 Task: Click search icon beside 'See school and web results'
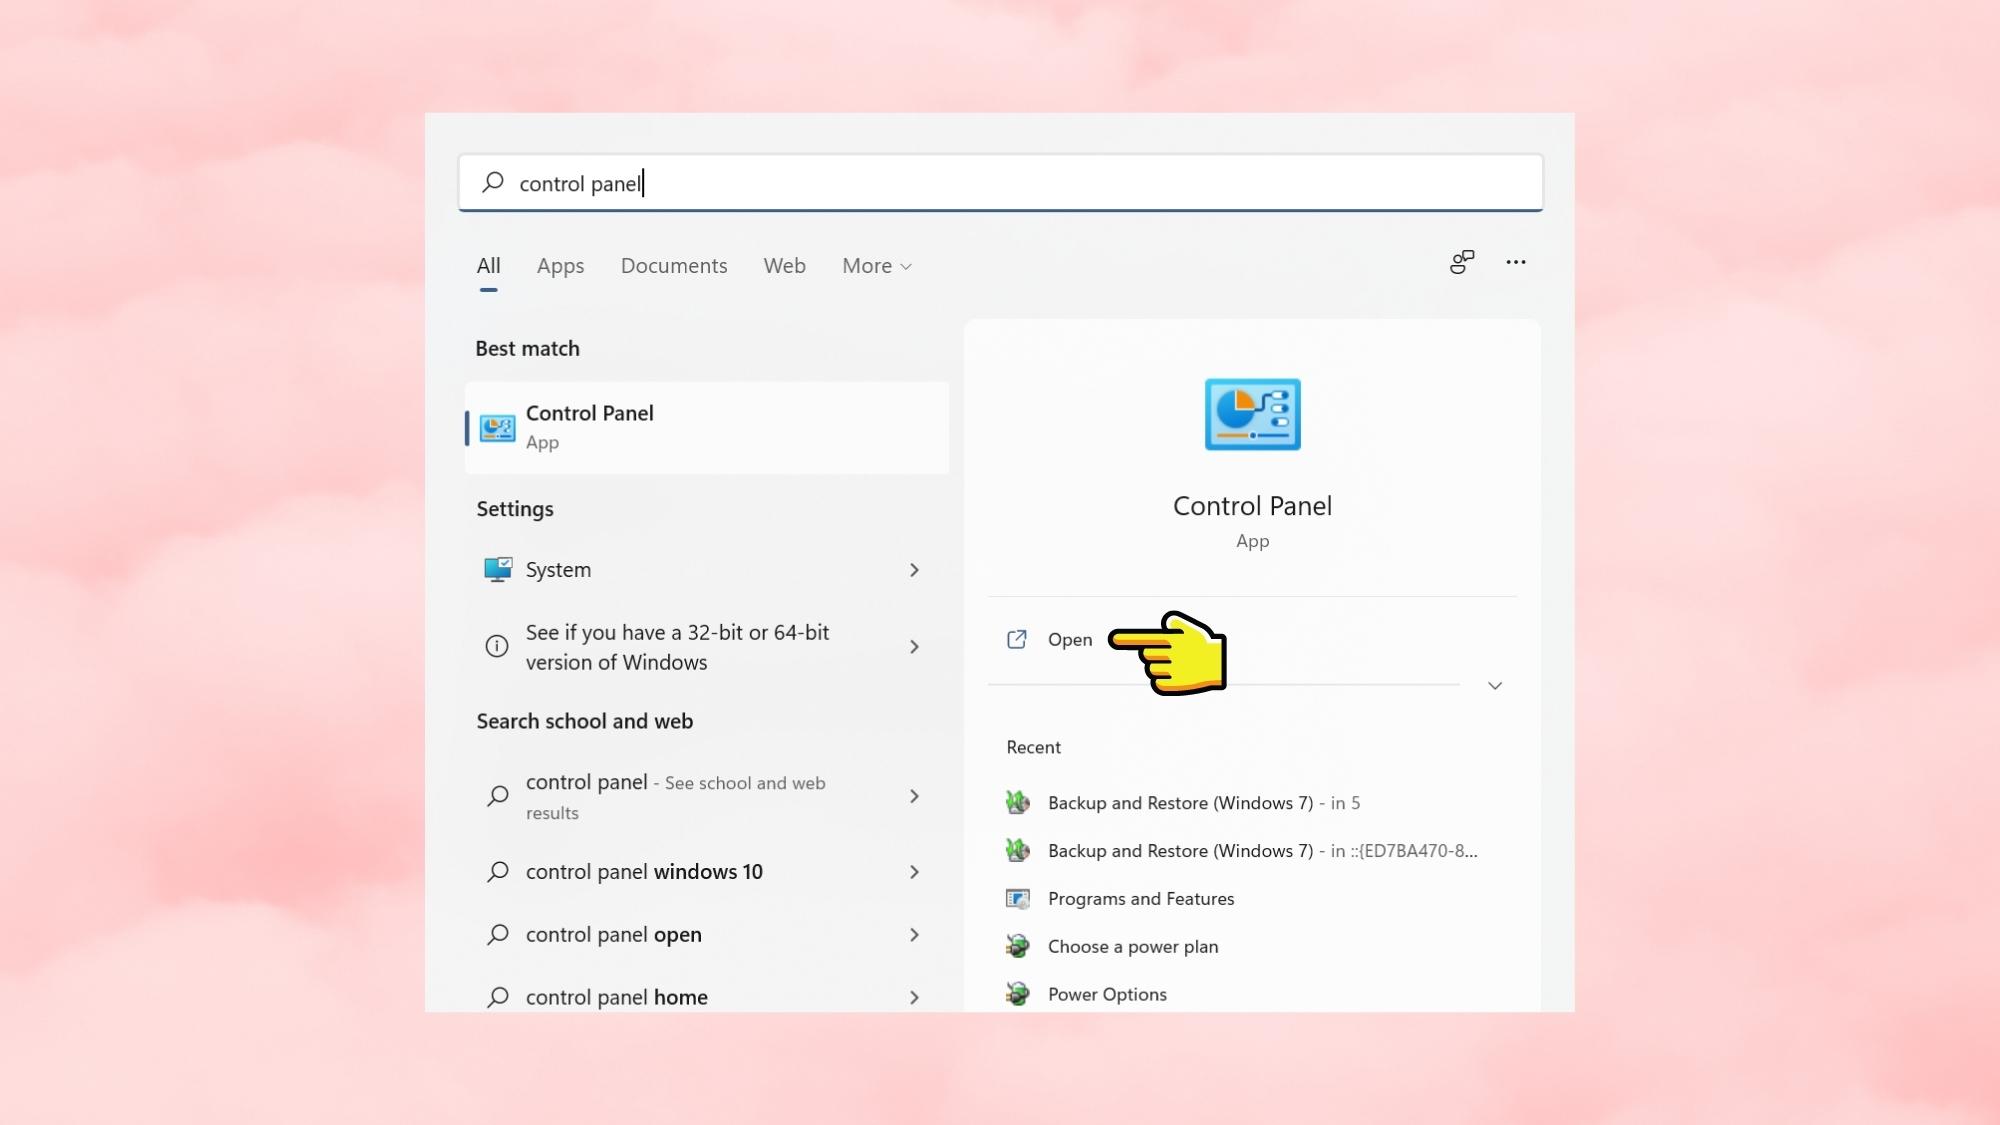coord(497,796)
